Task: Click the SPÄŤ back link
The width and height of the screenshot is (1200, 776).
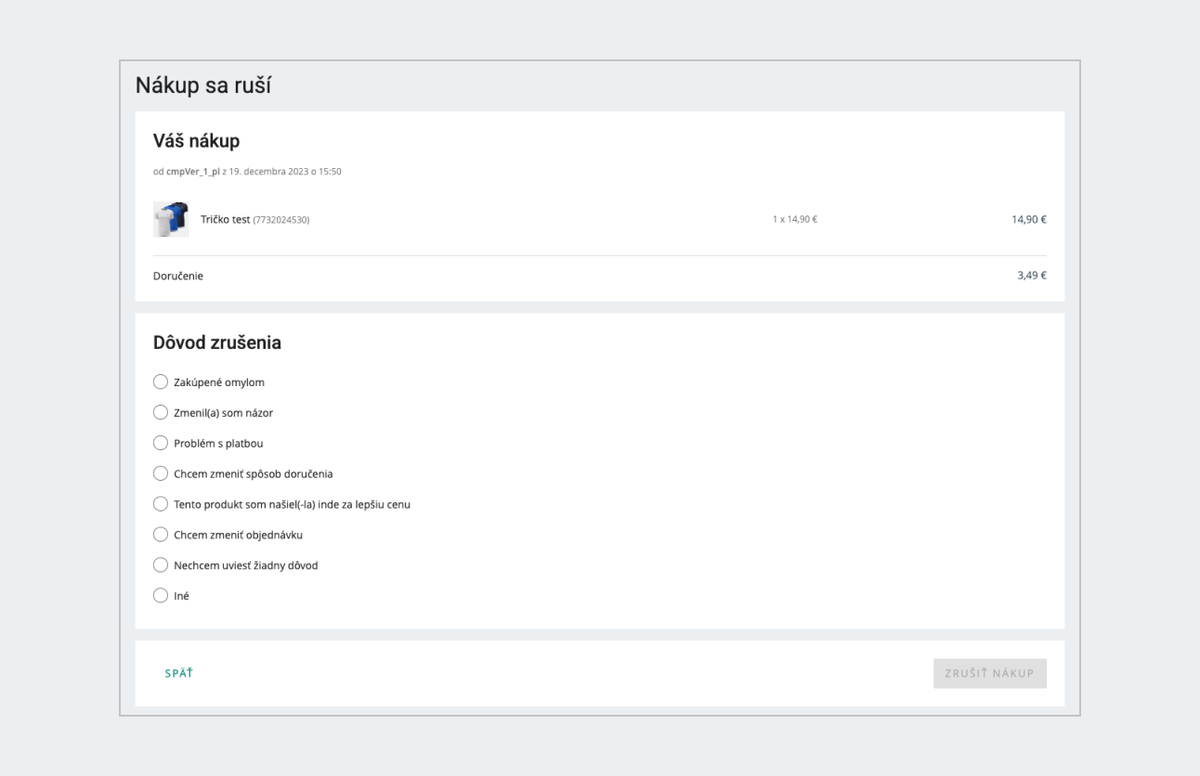Action: click(x=179, y=673)
